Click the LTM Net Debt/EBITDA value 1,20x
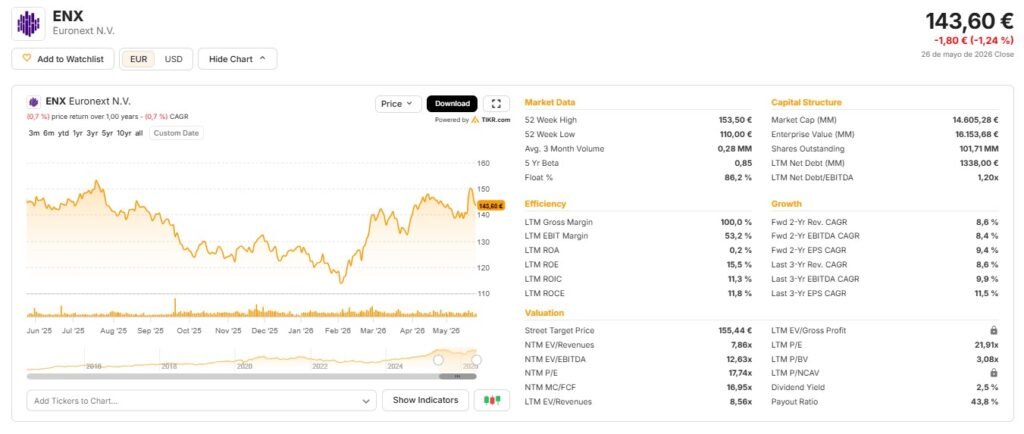1024x434 pixels. (987, 178)
